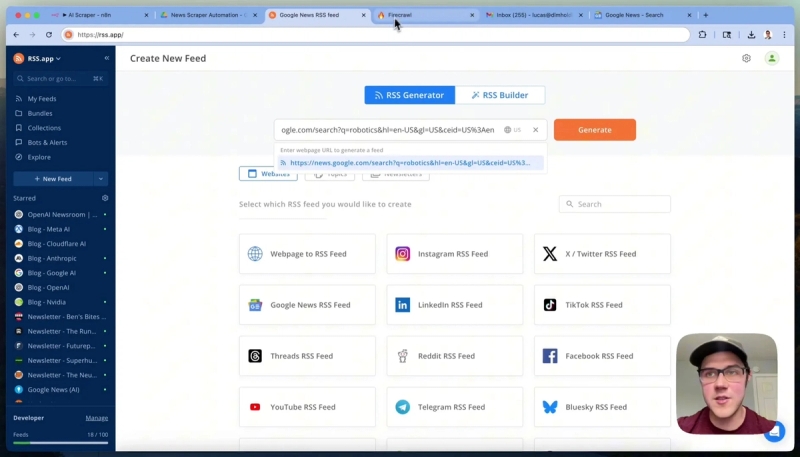Choose Google News RSS Feed card
The image size is (800, 457).
[307, 304]
